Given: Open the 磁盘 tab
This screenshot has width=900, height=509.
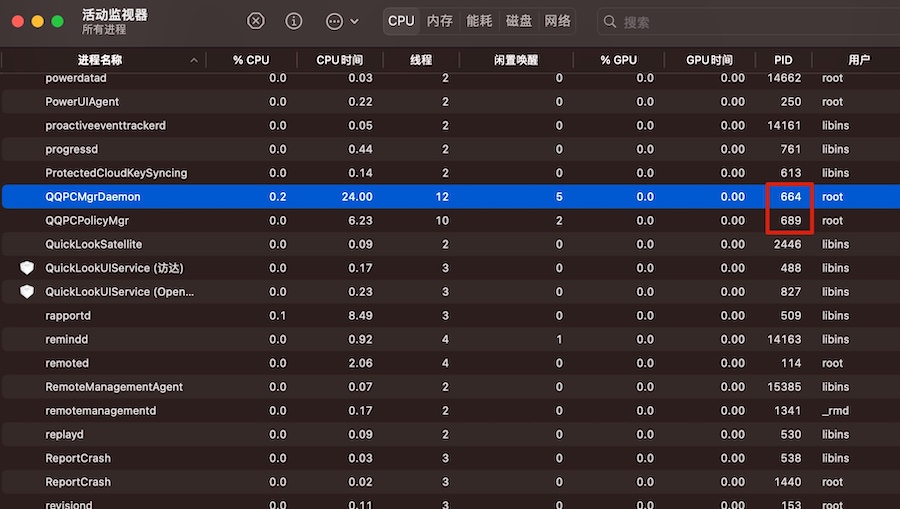Looking at the screenshot, I should (518, 21).
